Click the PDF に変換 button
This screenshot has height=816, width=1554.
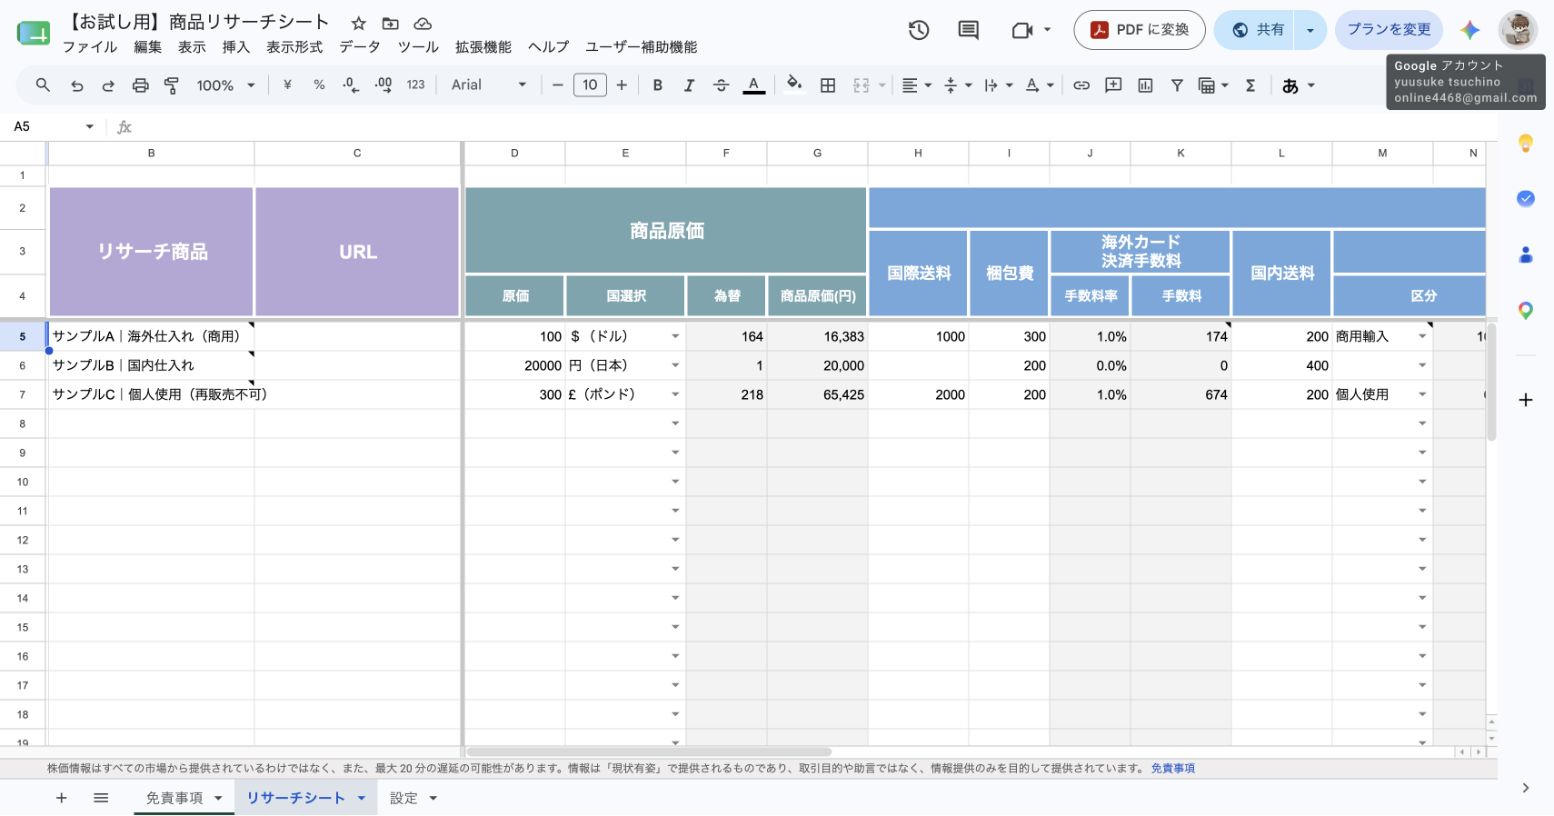[1139, 30]
